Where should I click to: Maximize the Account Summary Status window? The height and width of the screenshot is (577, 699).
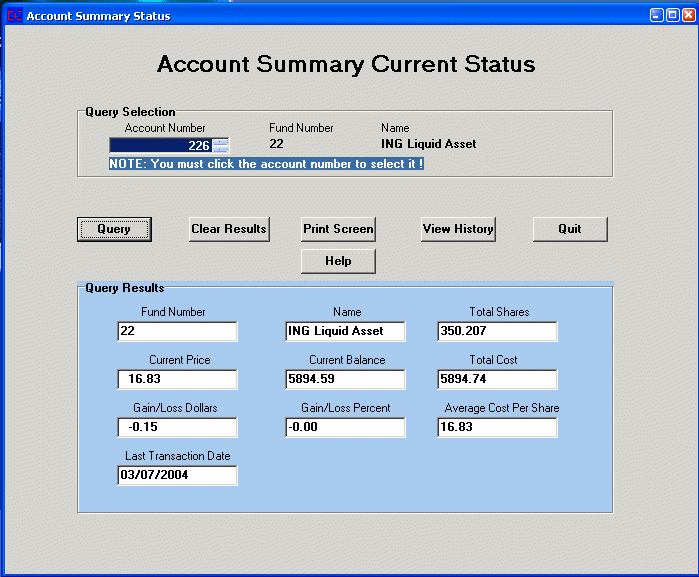[673, 15]
